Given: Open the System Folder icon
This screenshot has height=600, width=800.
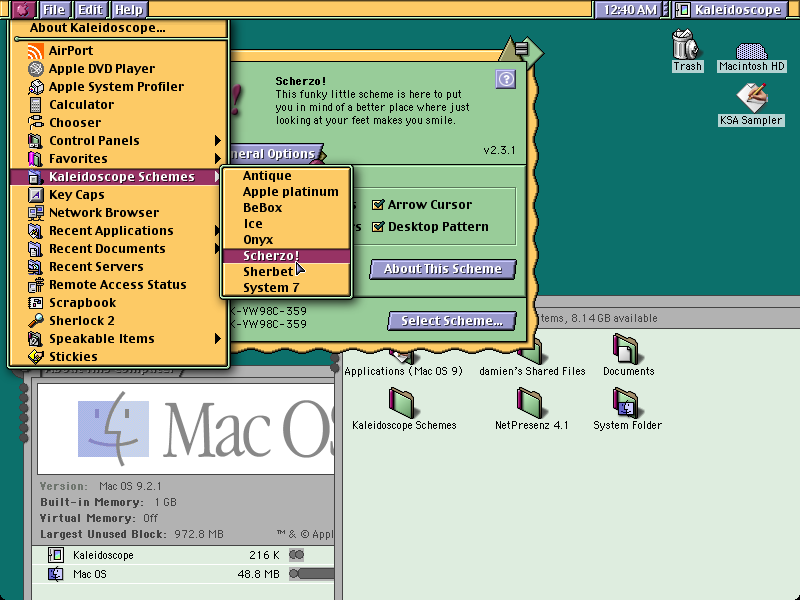Looking at the screenshot, I should (x=626, y=403).
